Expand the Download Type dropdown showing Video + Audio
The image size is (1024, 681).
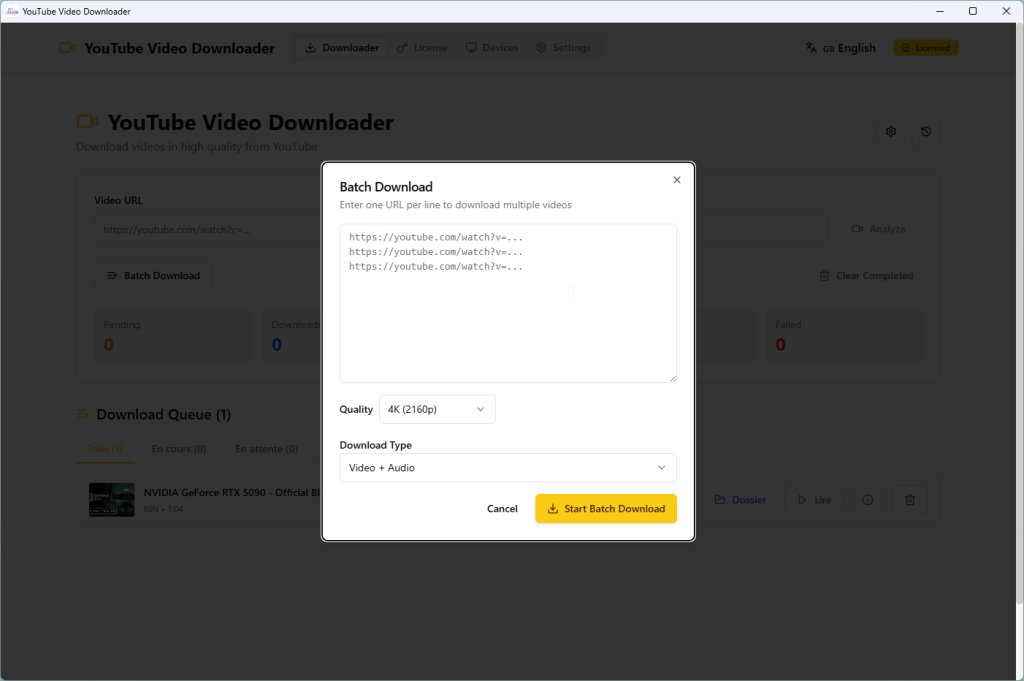(x=508, y=467)
